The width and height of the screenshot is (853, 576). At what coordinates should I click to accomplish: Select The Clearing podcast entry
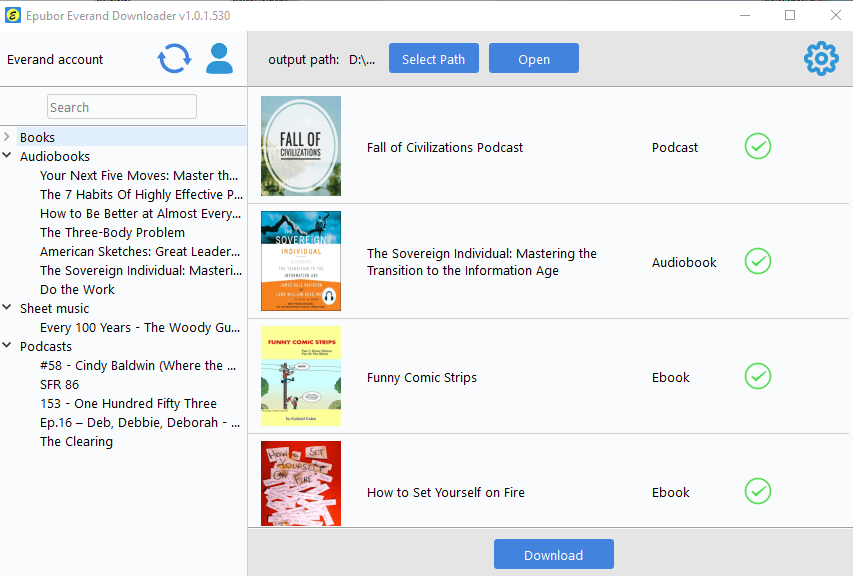[76, 441]
